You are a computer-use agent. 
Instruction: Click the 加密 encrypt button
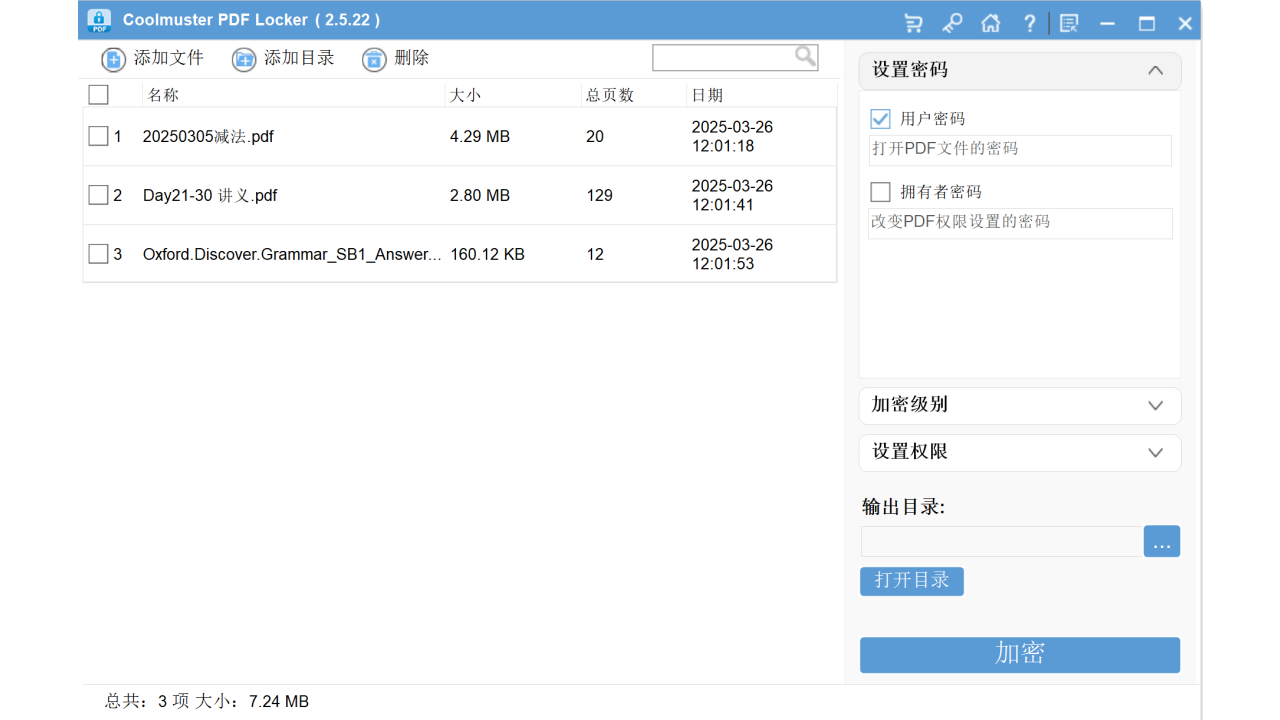[1019, 655]
